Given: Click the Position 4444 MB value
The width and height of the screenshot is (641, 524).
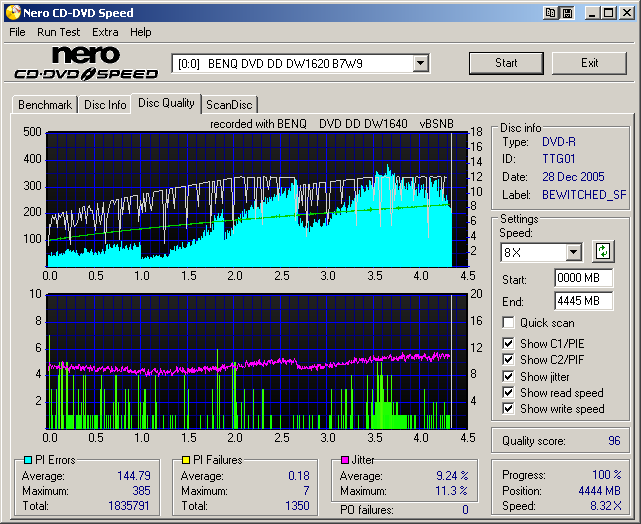Looking at the screenshot, I should (x=599, y=490).
